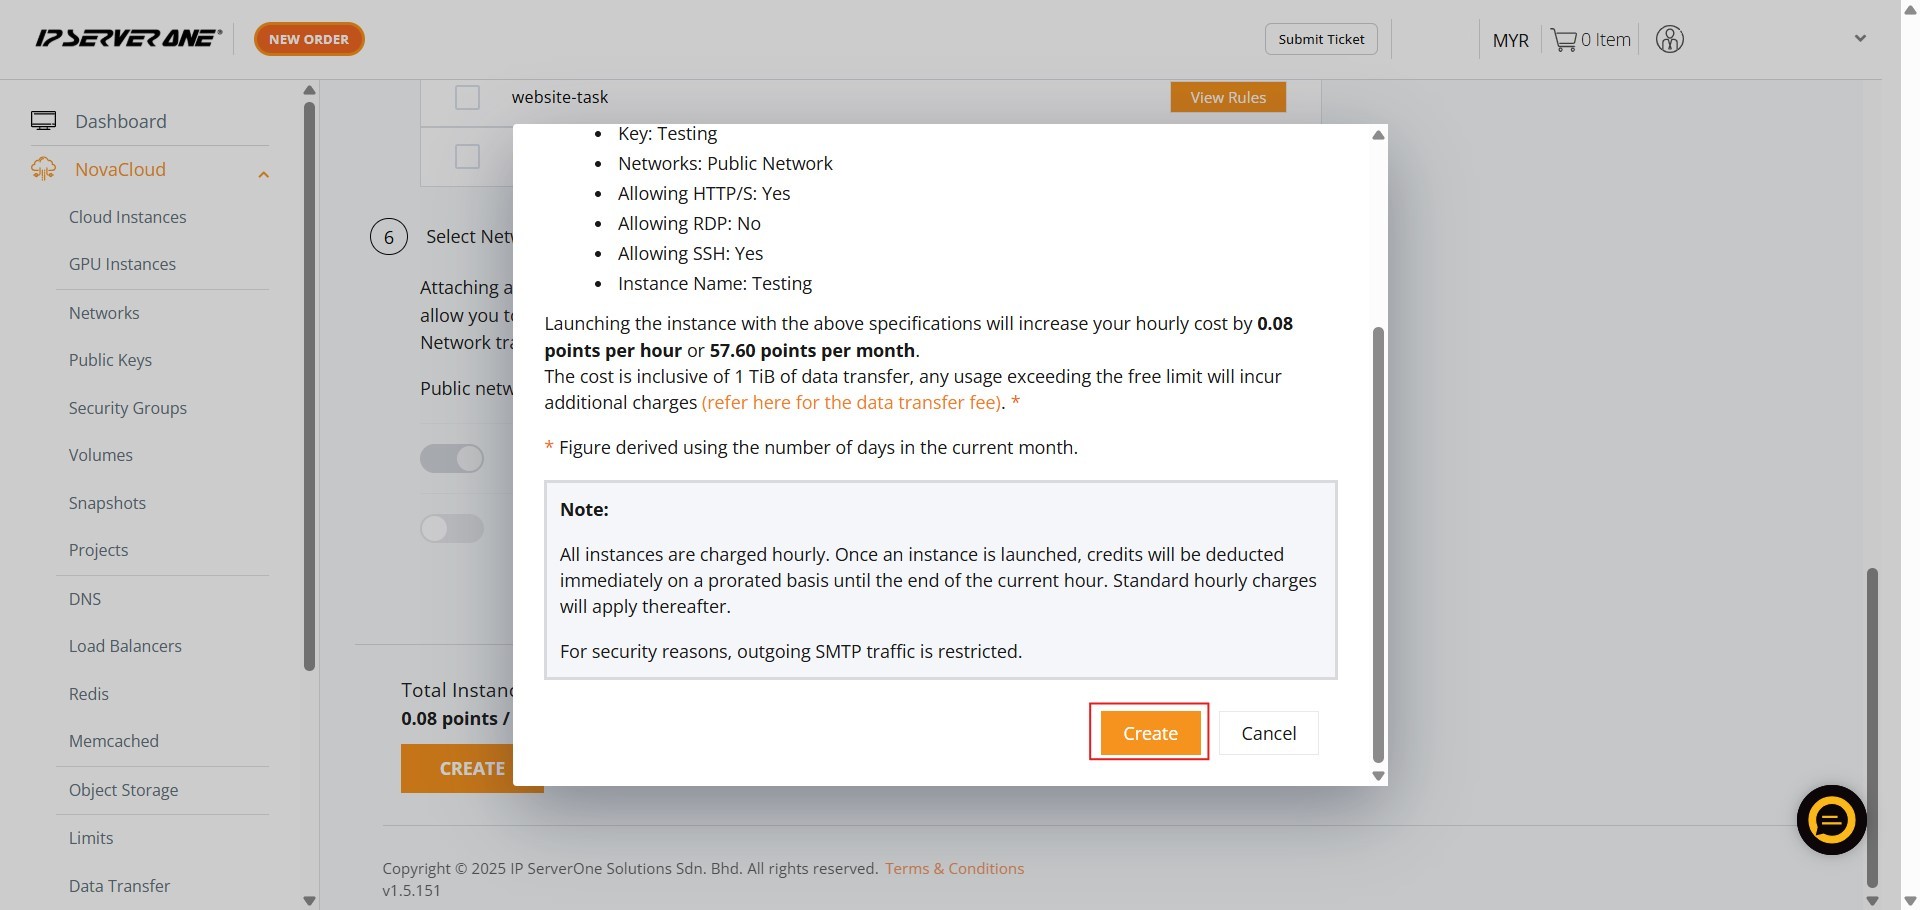Check the website-task security group box
1920x910 pixels.
point(467,97)
